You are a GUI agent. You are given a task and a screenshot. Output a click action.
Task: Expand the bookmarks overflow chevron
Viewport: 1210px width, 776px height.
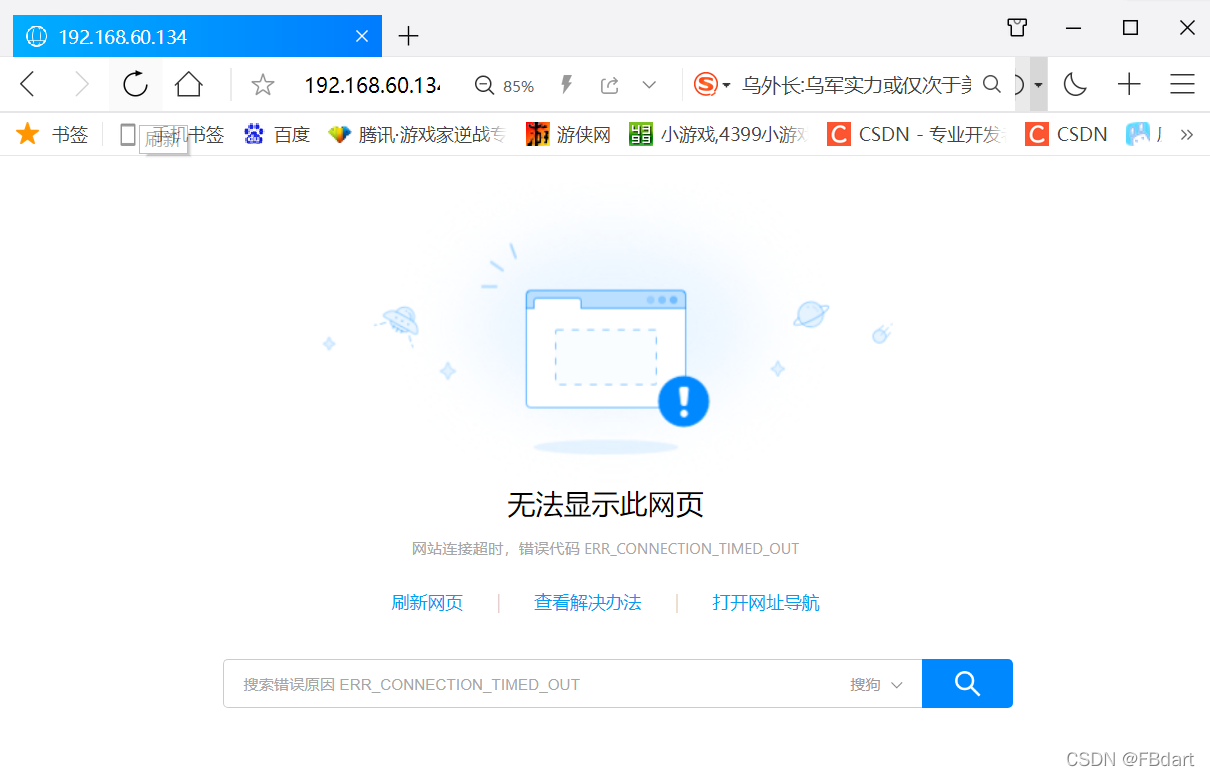click(x=1186, y=133)
